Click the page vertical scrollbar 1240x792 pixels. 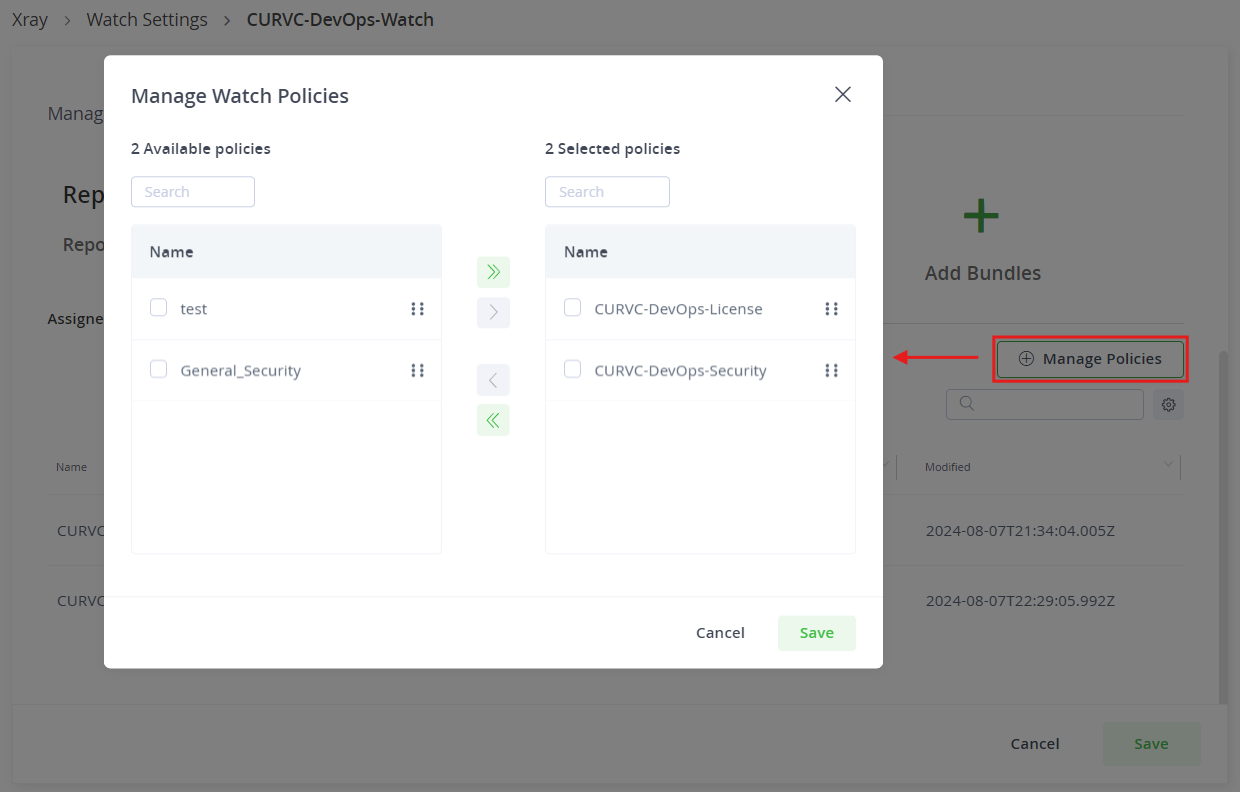pyautogui.click(x=1222, y=528)
